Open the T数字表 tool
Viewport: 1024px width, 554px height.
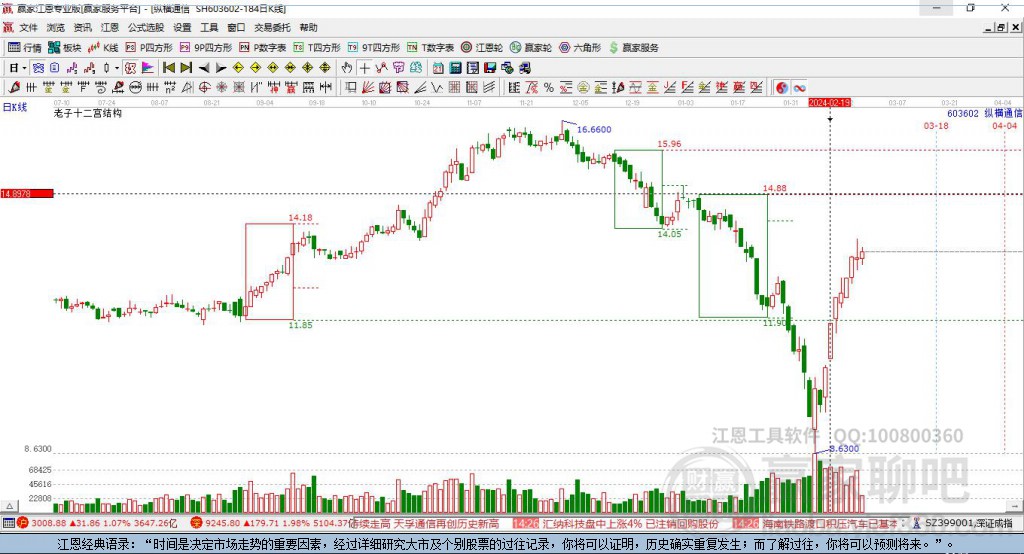click(x=430, y=48)
